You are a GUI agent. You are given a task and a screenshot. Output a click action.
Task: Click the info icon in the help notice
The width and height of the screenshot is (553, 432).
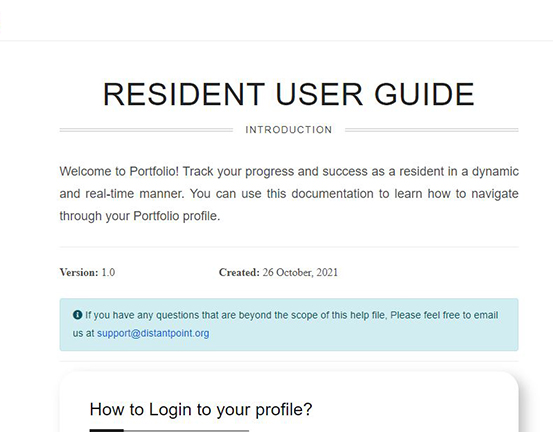pyautogui.click(x=77, y=315)
